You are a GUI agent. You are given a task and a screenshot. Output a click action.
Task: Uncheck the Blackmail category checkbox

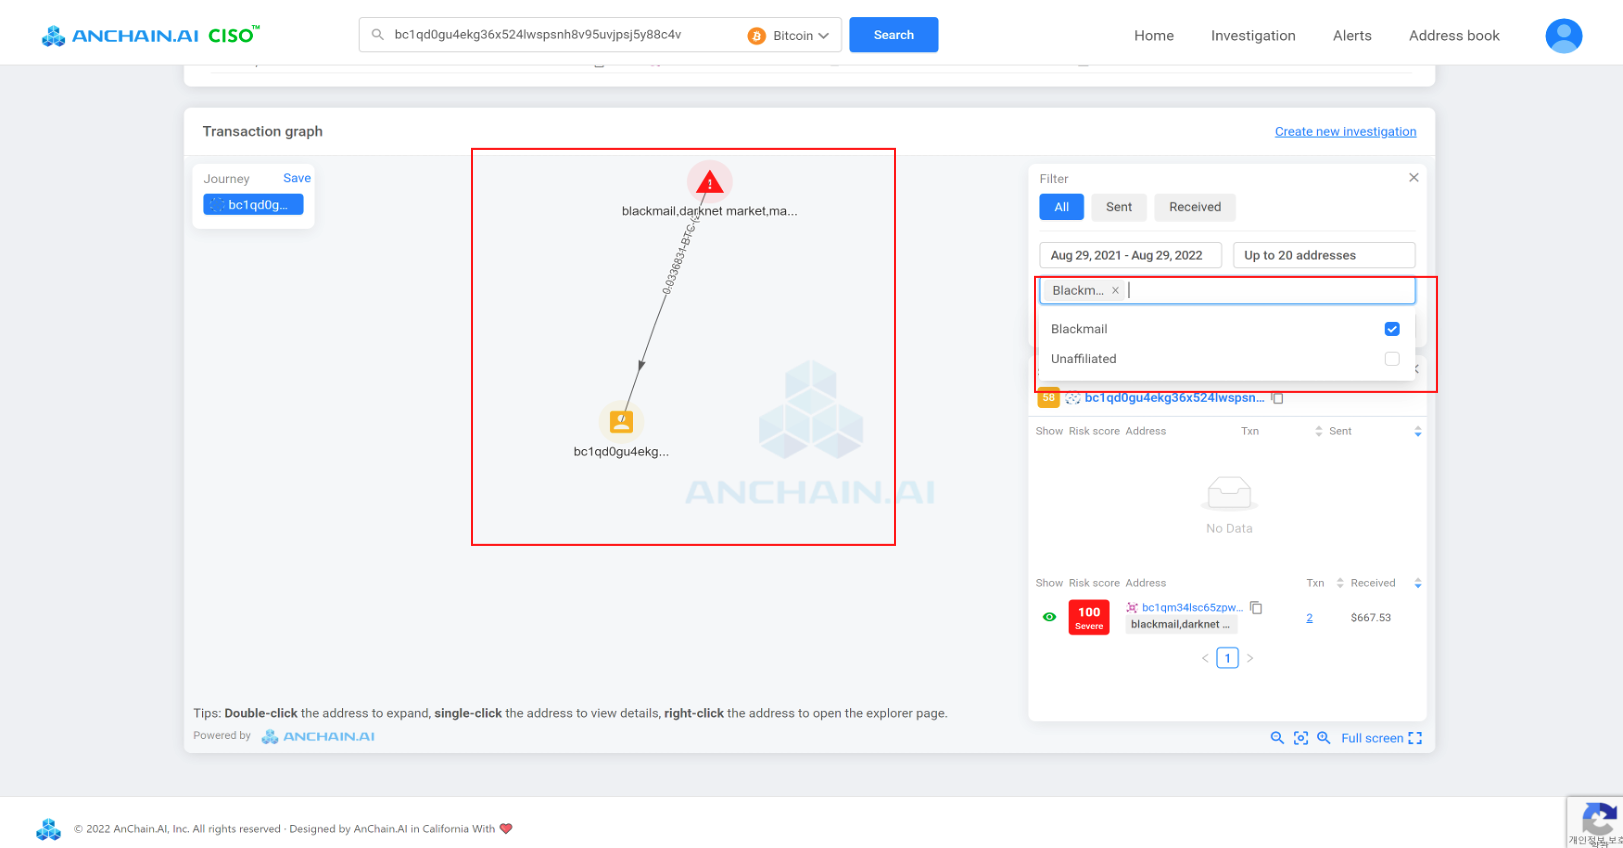coord(1392,329)
